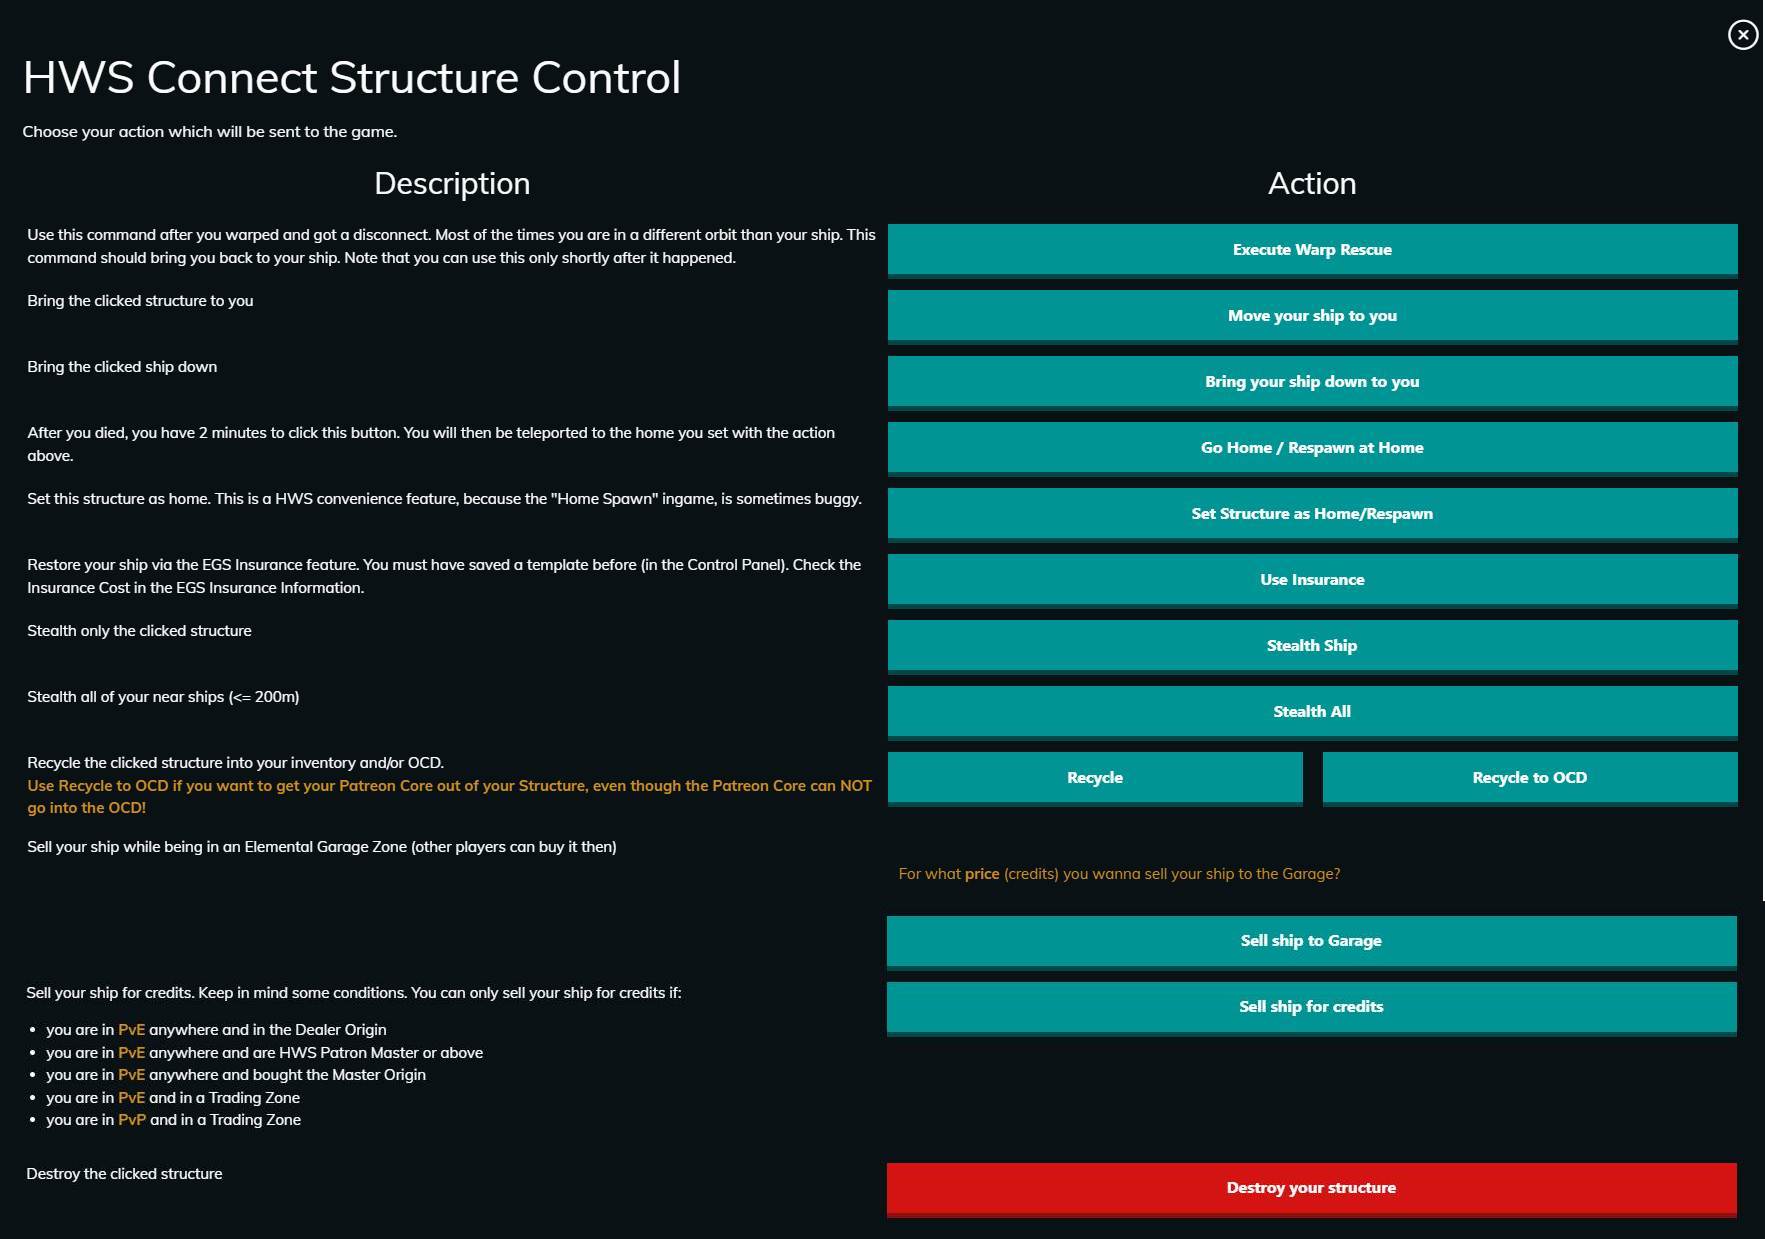Click the HWS Connect Structure Control title
Viewport: 1765px width, 1239px height.
click(352, 78)
